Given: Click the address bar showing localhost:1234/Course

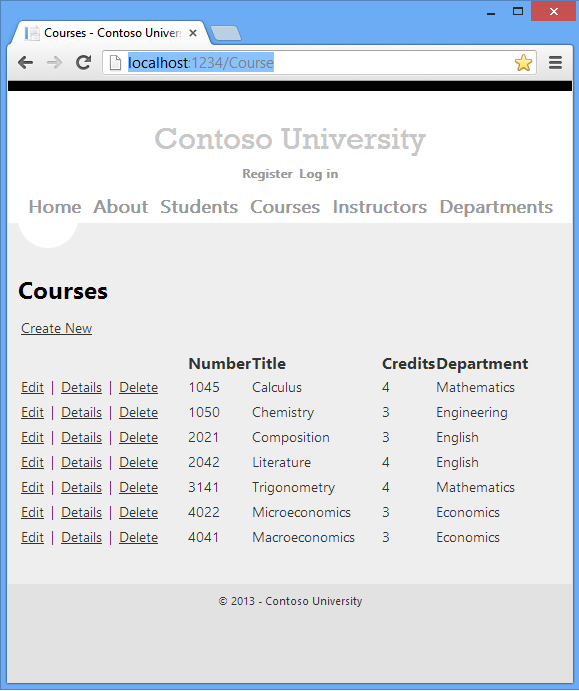Looking at the screenshot, I should [319, 63].
